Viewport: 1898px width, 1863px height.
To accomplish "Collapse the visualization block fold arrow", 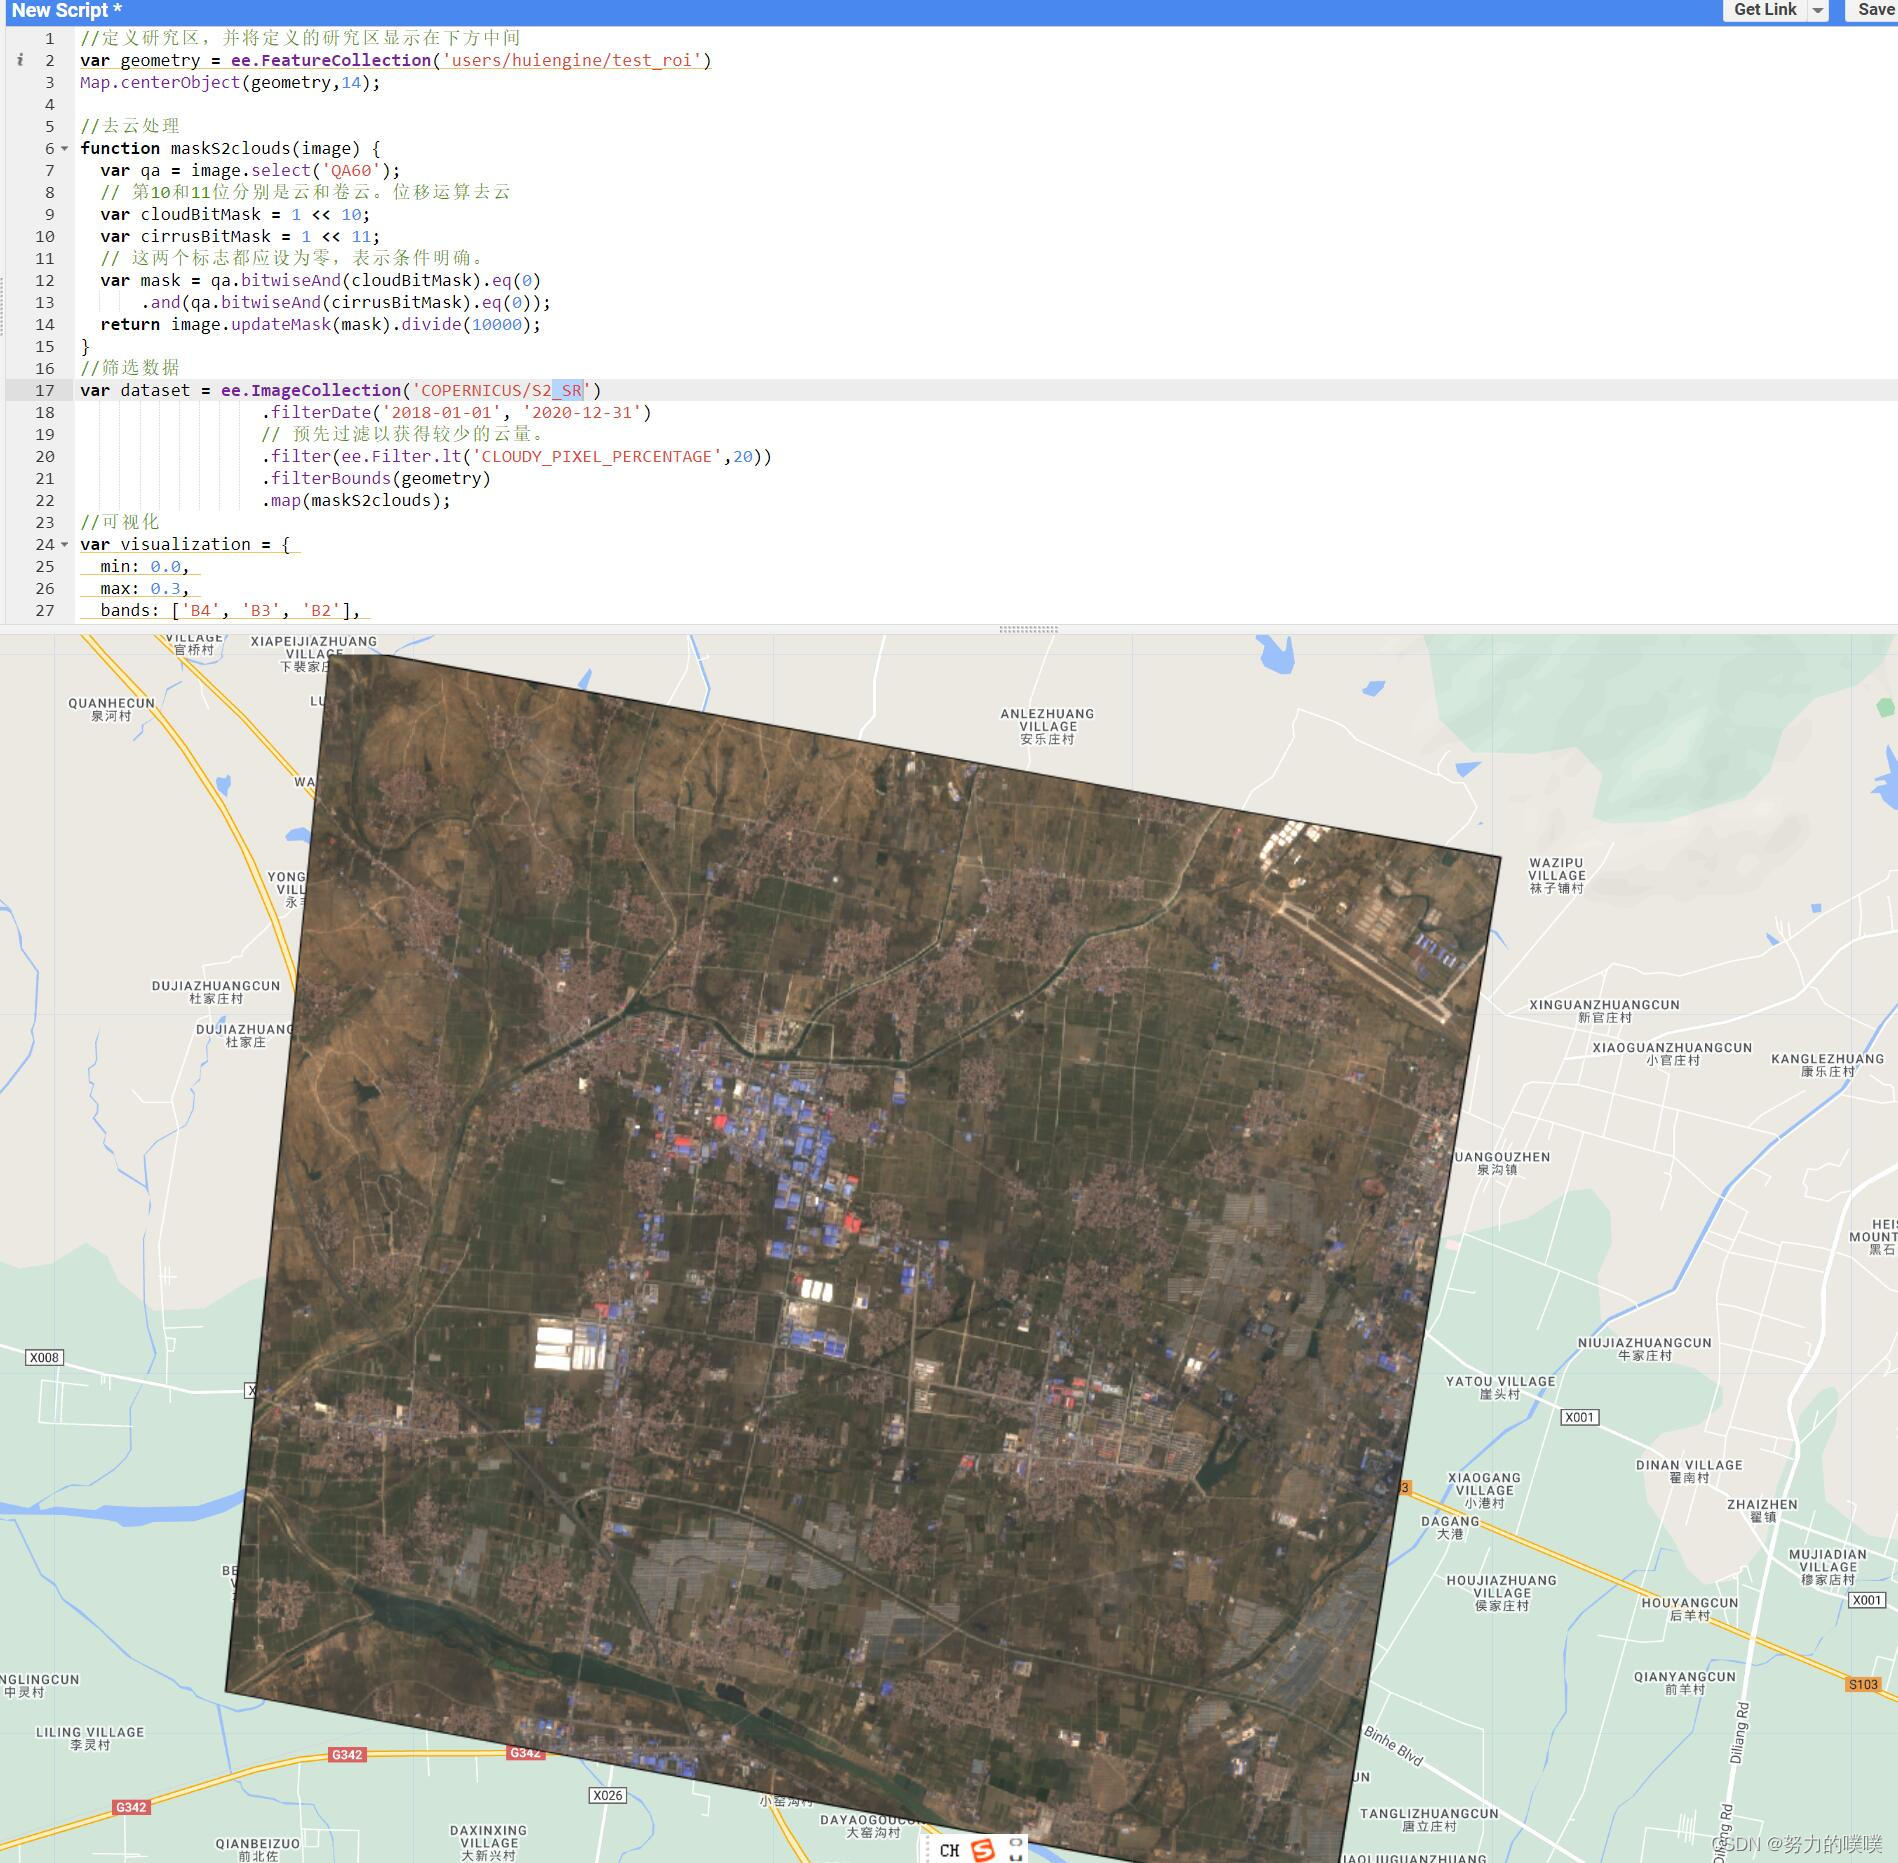I will 63,545.
